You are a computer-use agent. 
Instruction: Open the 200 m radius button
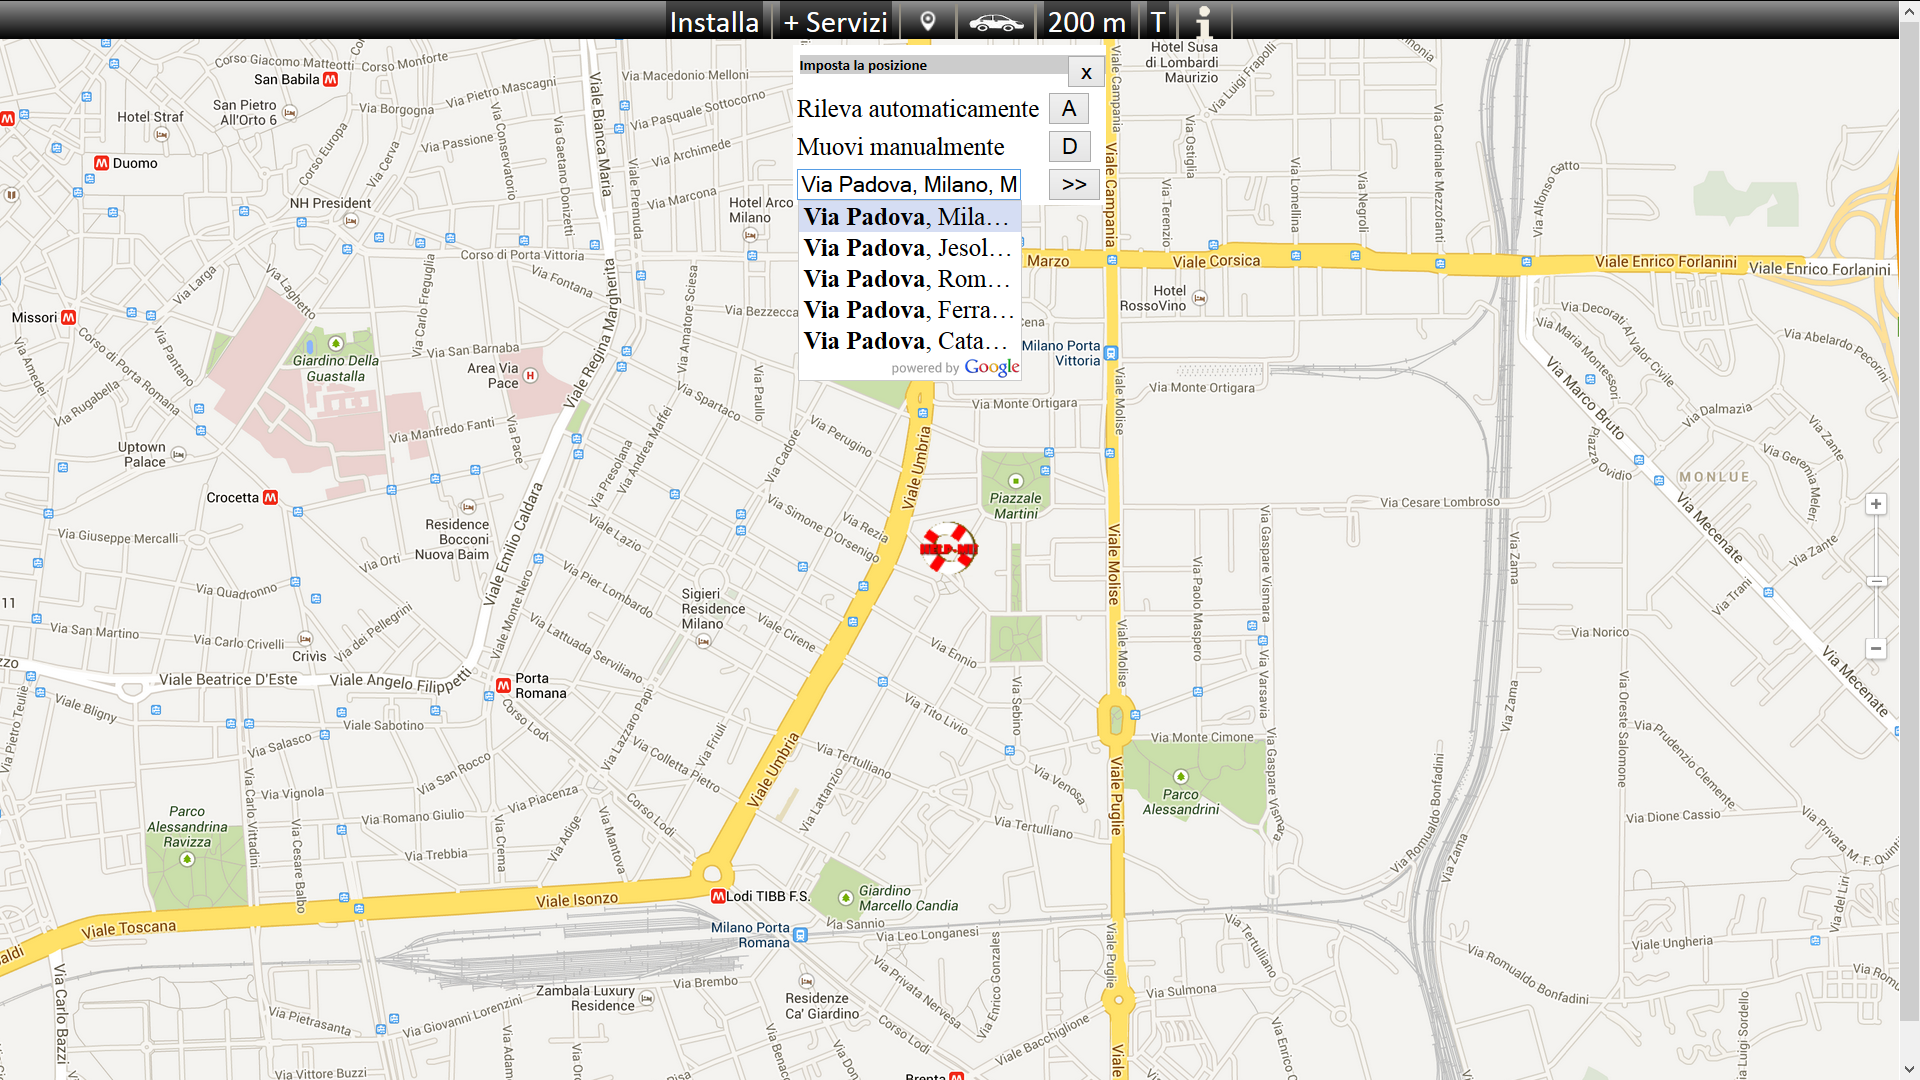click(1086, 21)
